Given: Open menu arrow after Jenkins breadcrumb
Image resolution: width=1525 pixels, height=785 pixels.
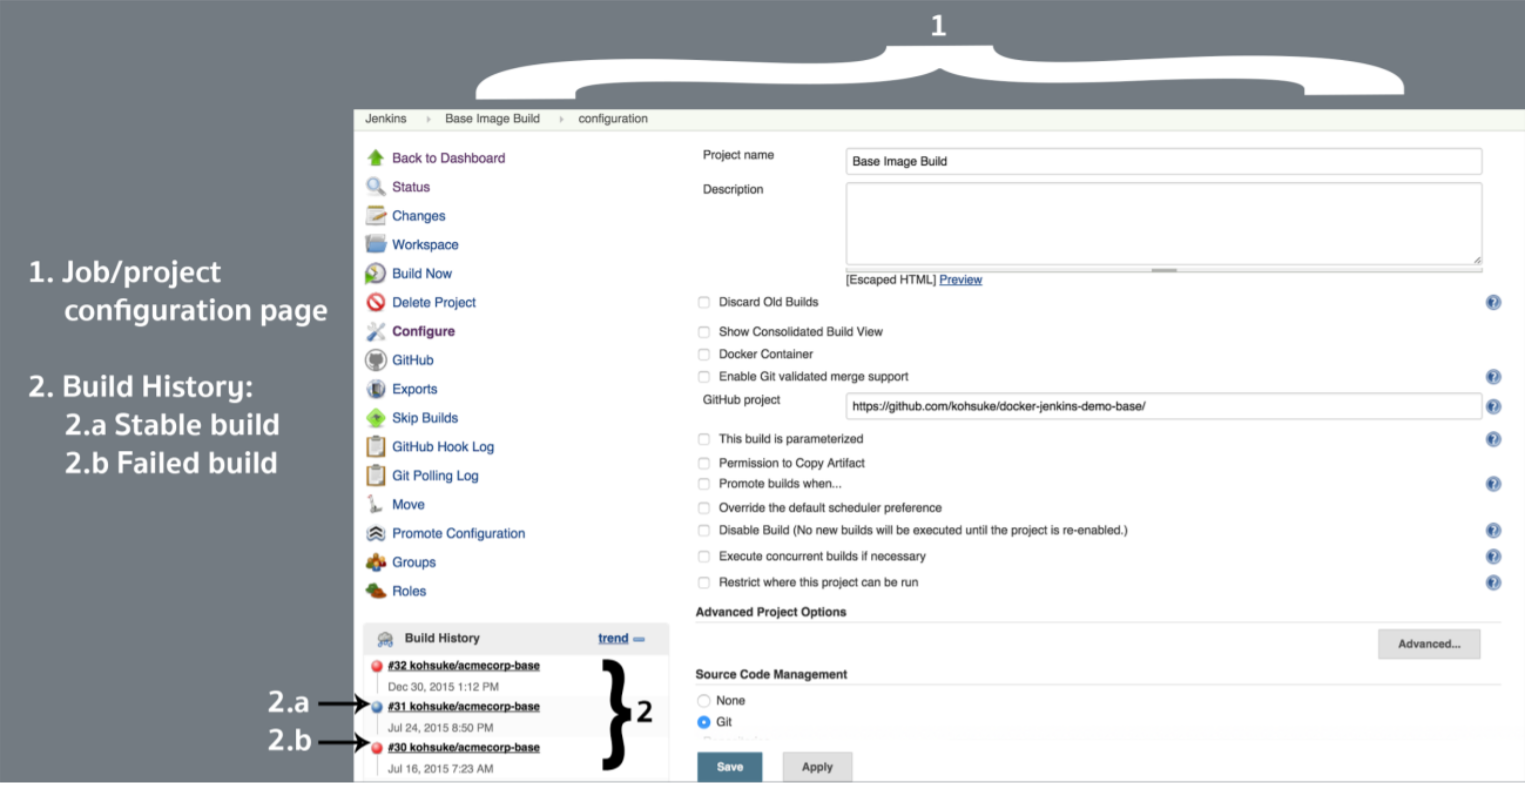Looking at the screenshot, I should (428, 119).
